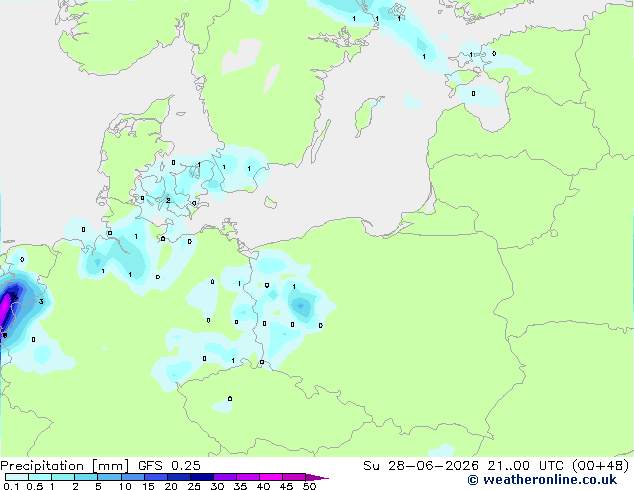The height and width of the screenshot is (490, 634).
Task: Select the 10–15 mm legend color swatch
Action: [x=132, y=477]
